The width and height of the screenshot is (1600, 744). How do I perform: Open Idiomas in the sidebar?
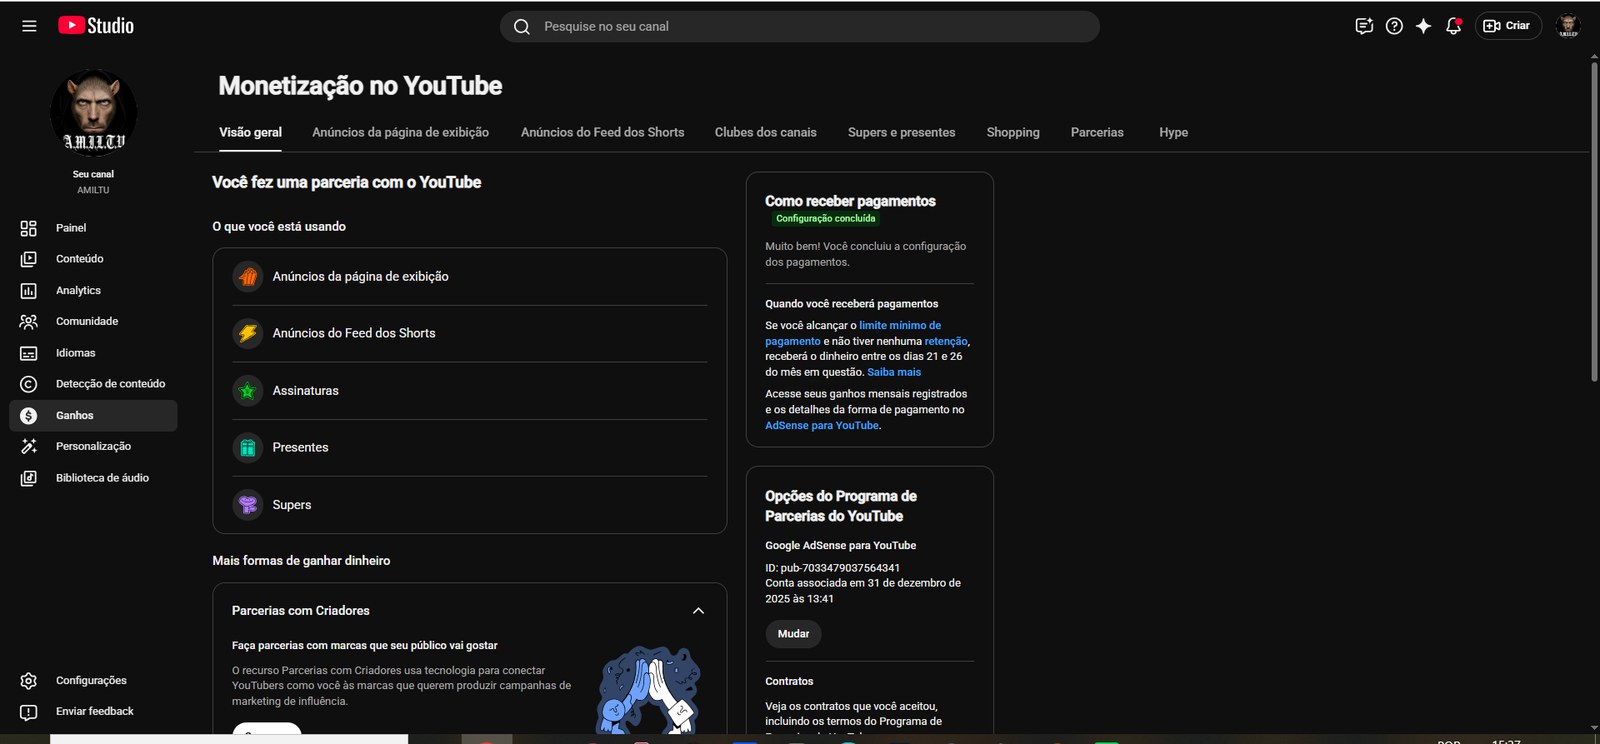tap(76, 353)
